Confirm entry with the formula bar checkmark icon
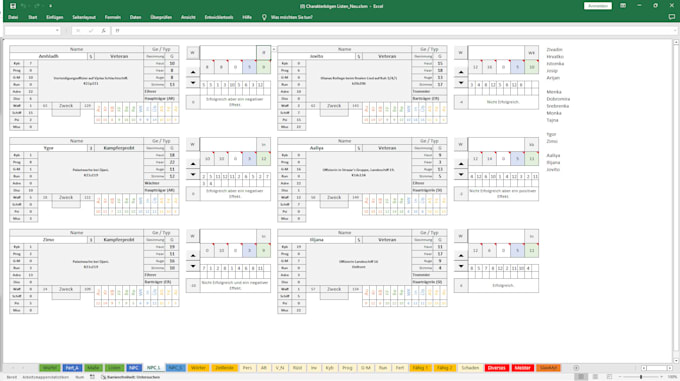Screen dimensions: 680x381 pyautogui.click(x=91, y=31)
